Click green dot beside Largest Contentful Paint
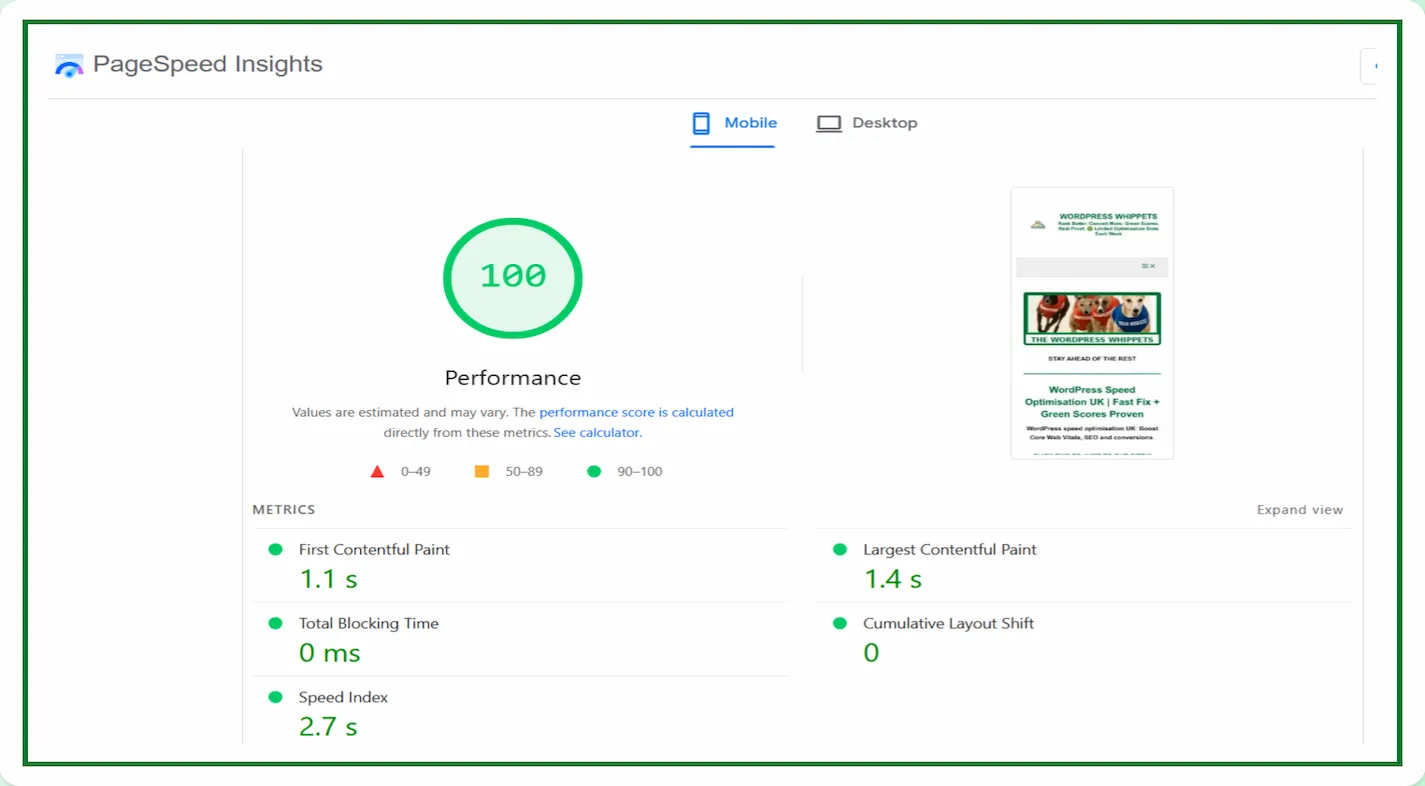This screenshot has height=786, width=1425. pyautogui.click(x=840, y=550)
